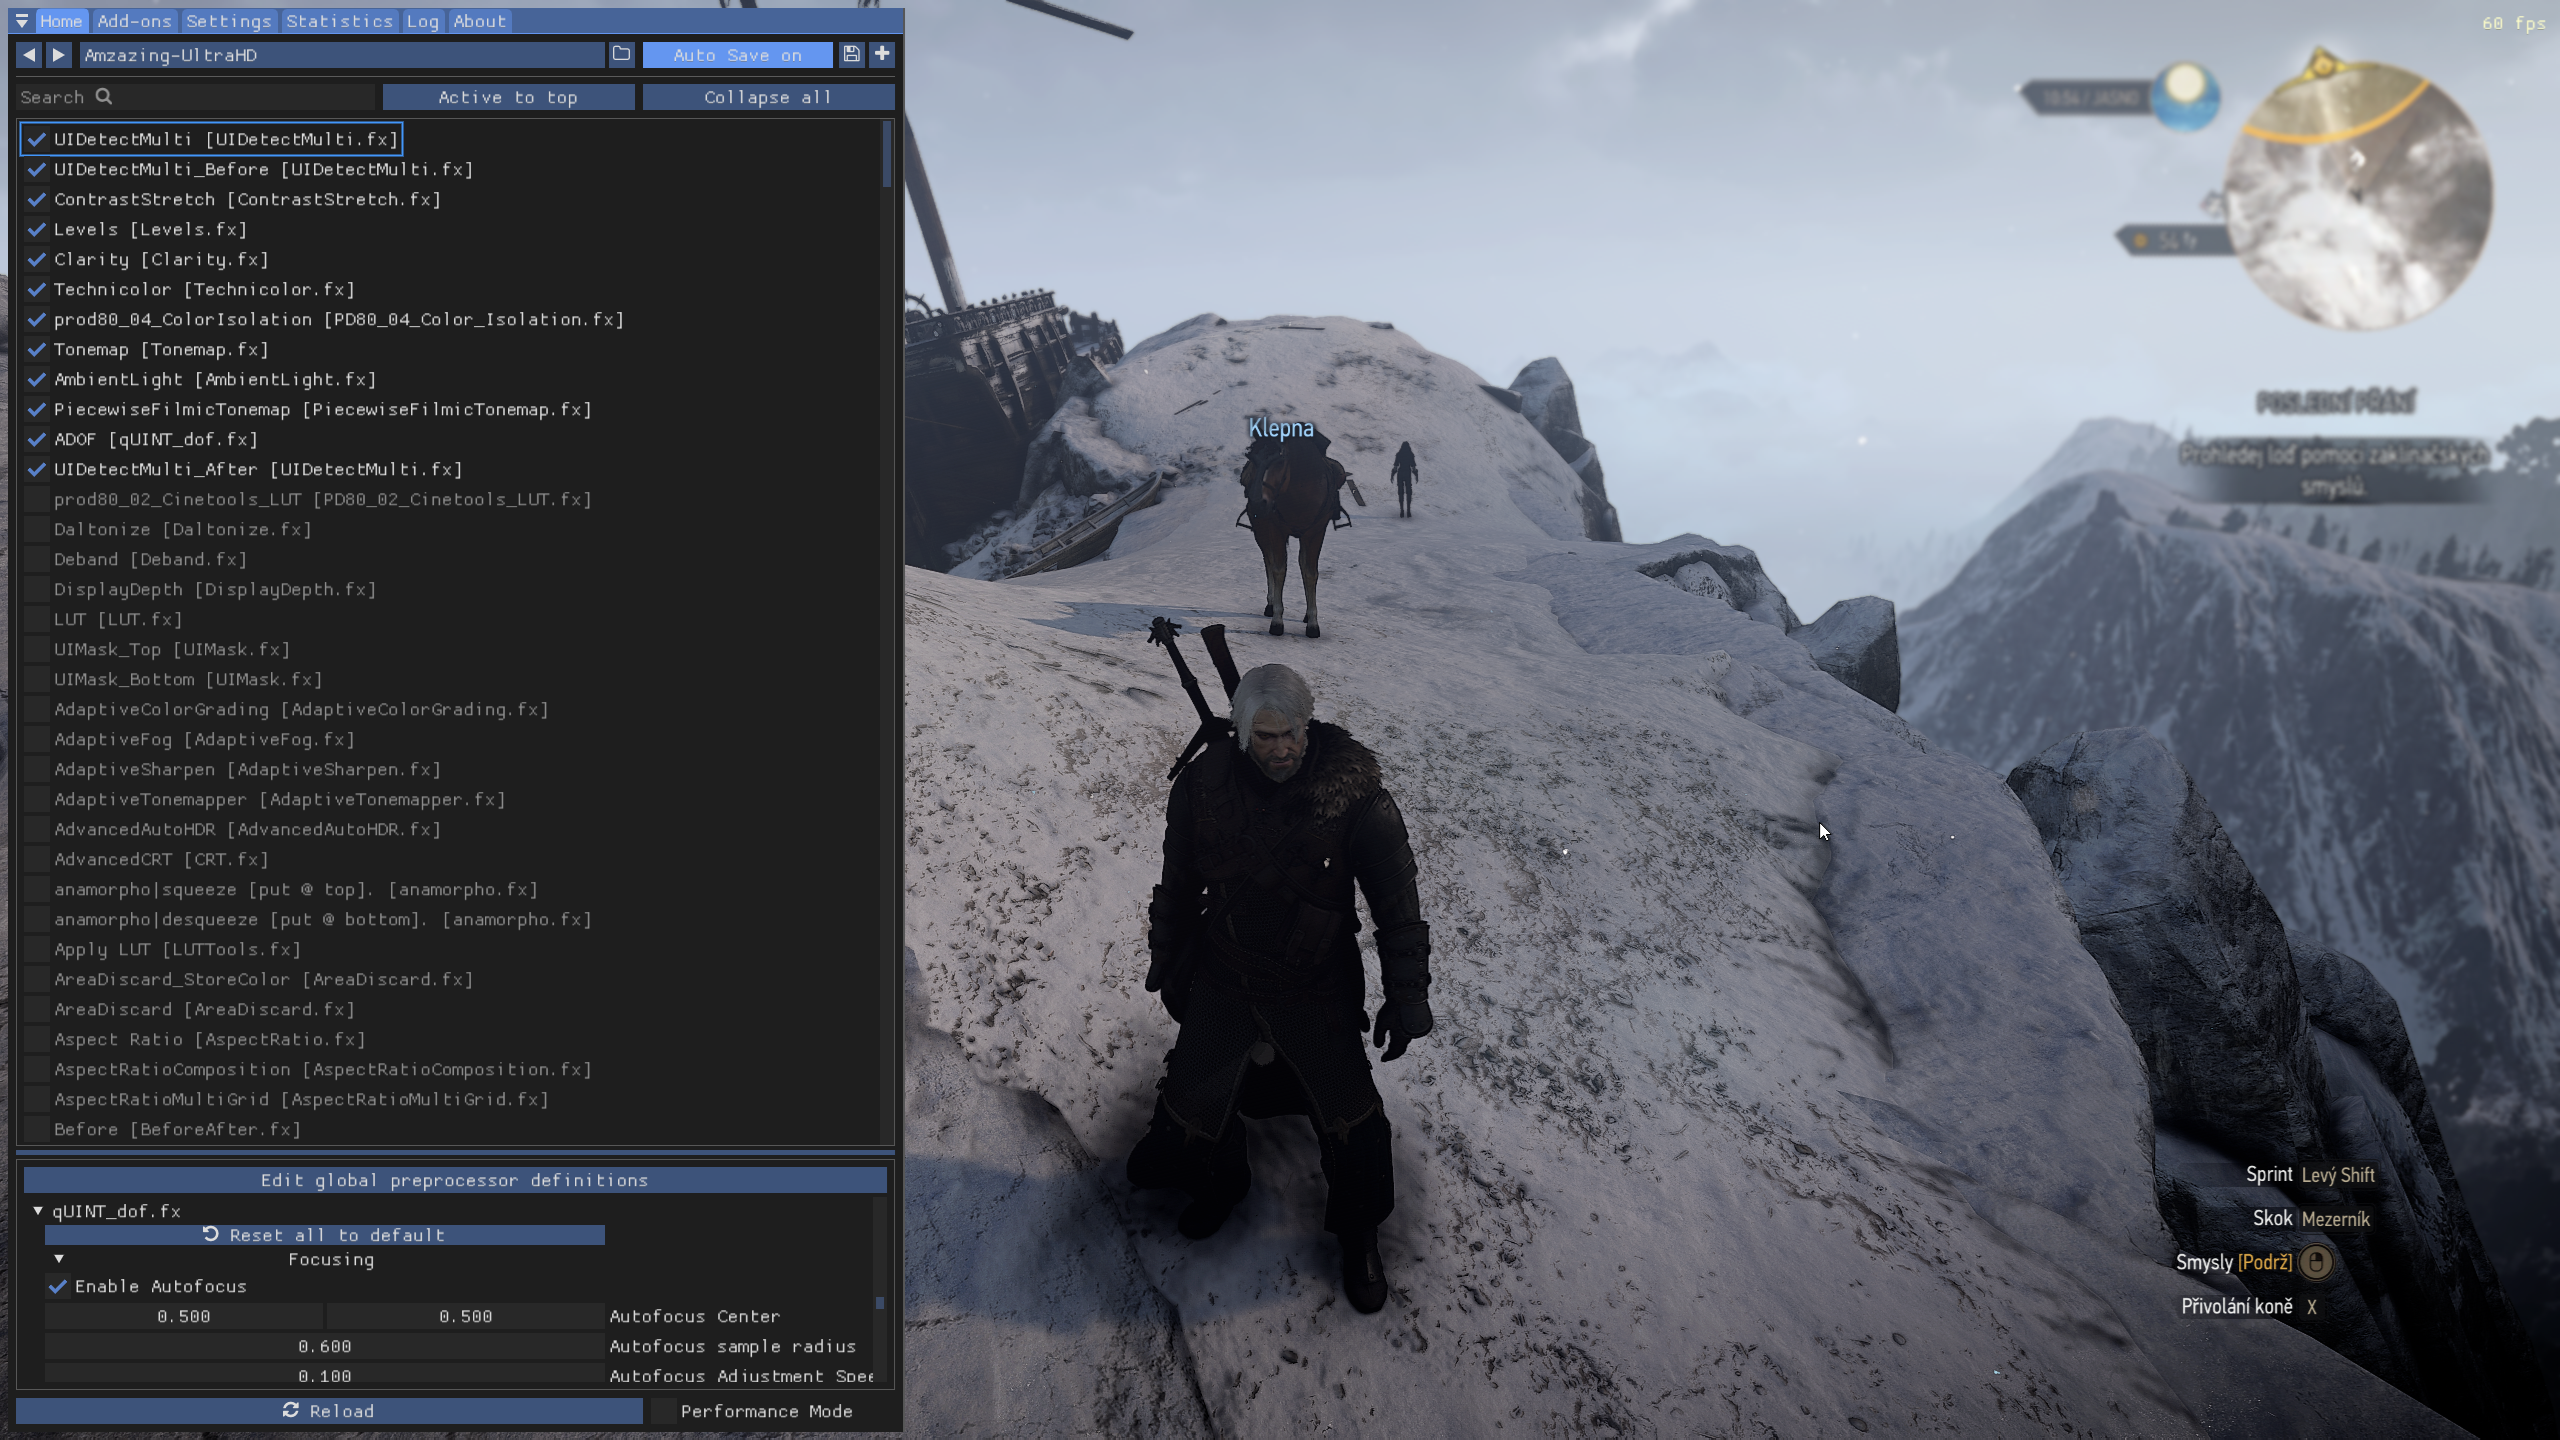Click the Klepna horse name label
Image resolution: width=2560 pixels, height=1440 pixels.
pyautogui.click(x=1281, y=428)
